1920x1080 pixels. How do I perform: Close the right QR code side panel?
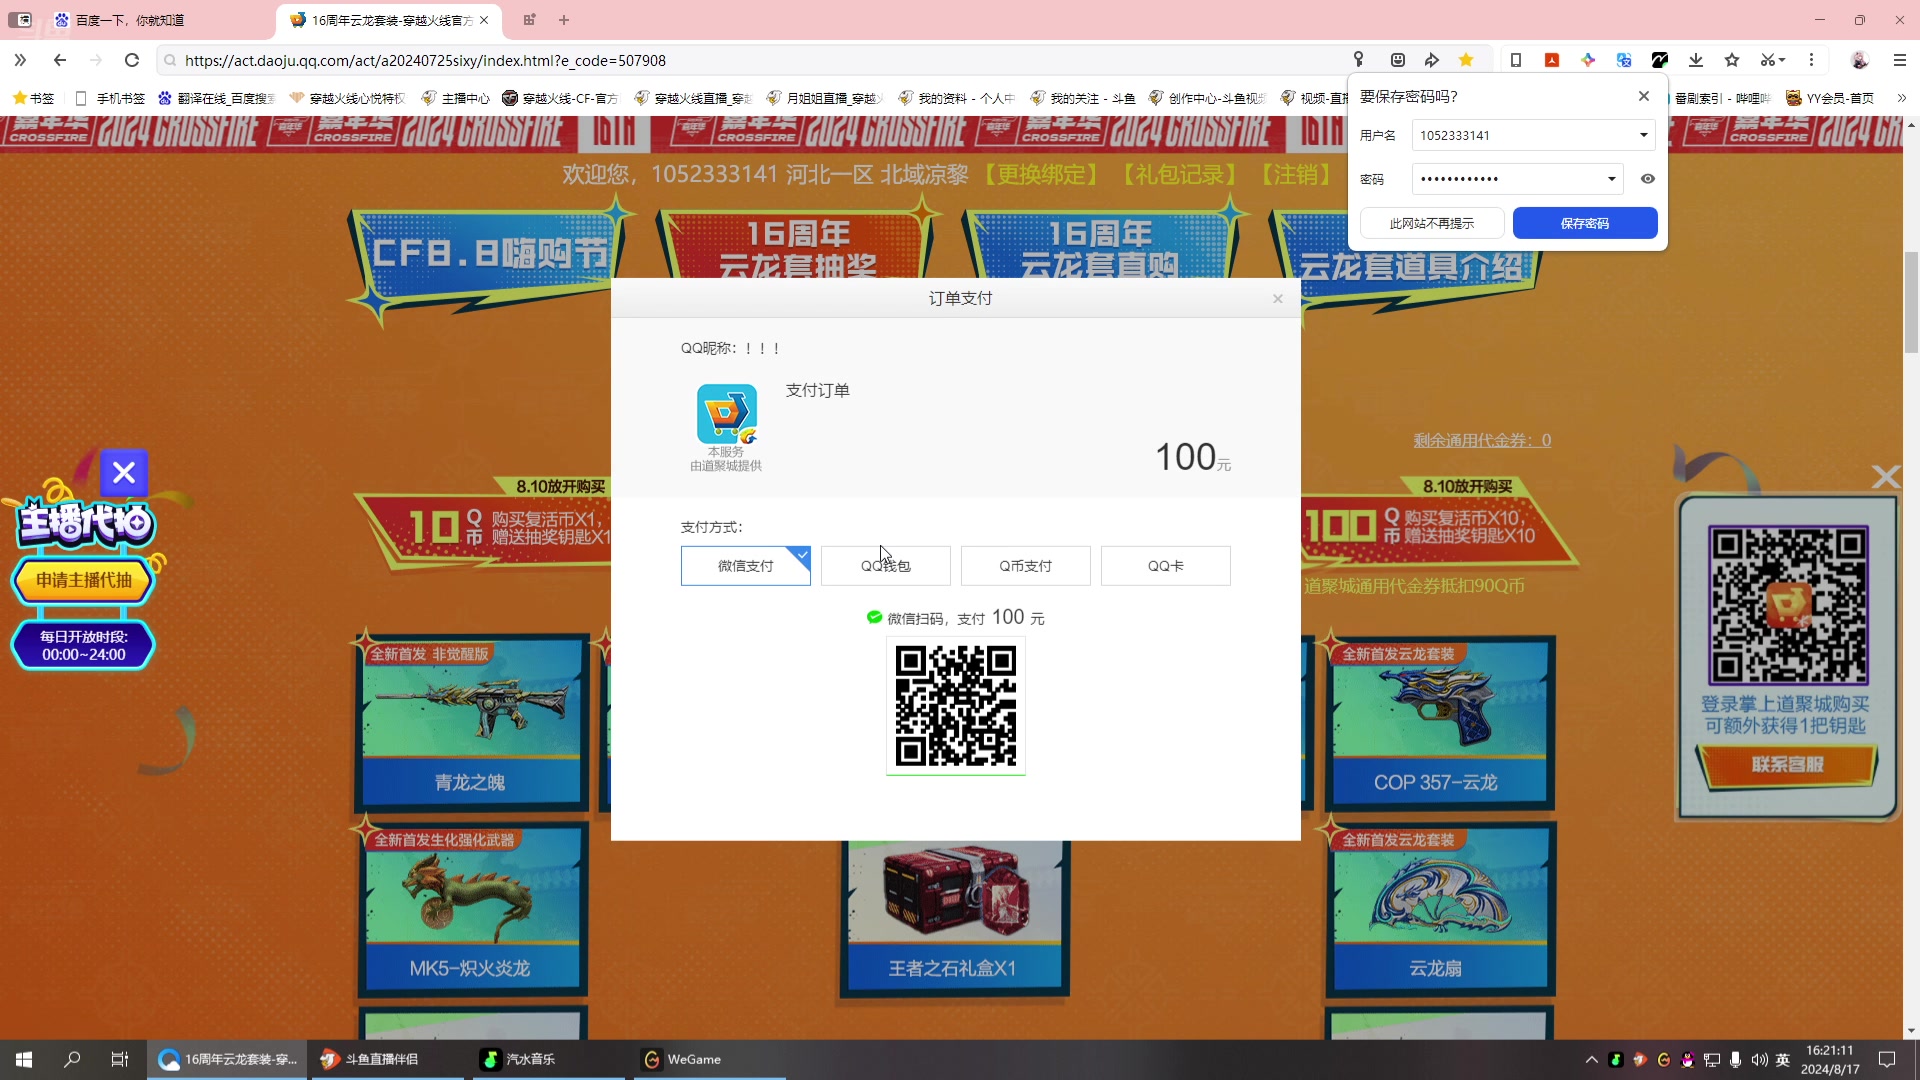tap(1885, 477)
